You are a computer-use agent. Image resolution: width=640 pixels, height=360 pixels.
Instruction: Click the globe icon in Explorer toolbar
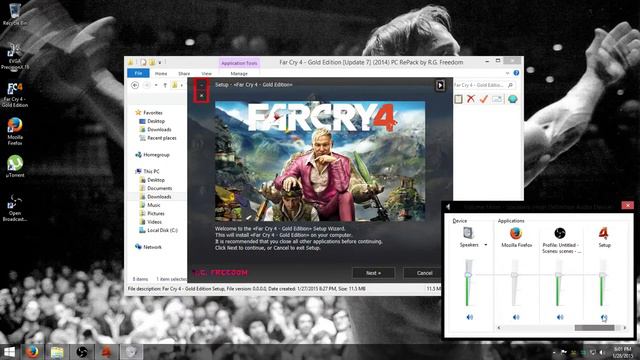512,99
